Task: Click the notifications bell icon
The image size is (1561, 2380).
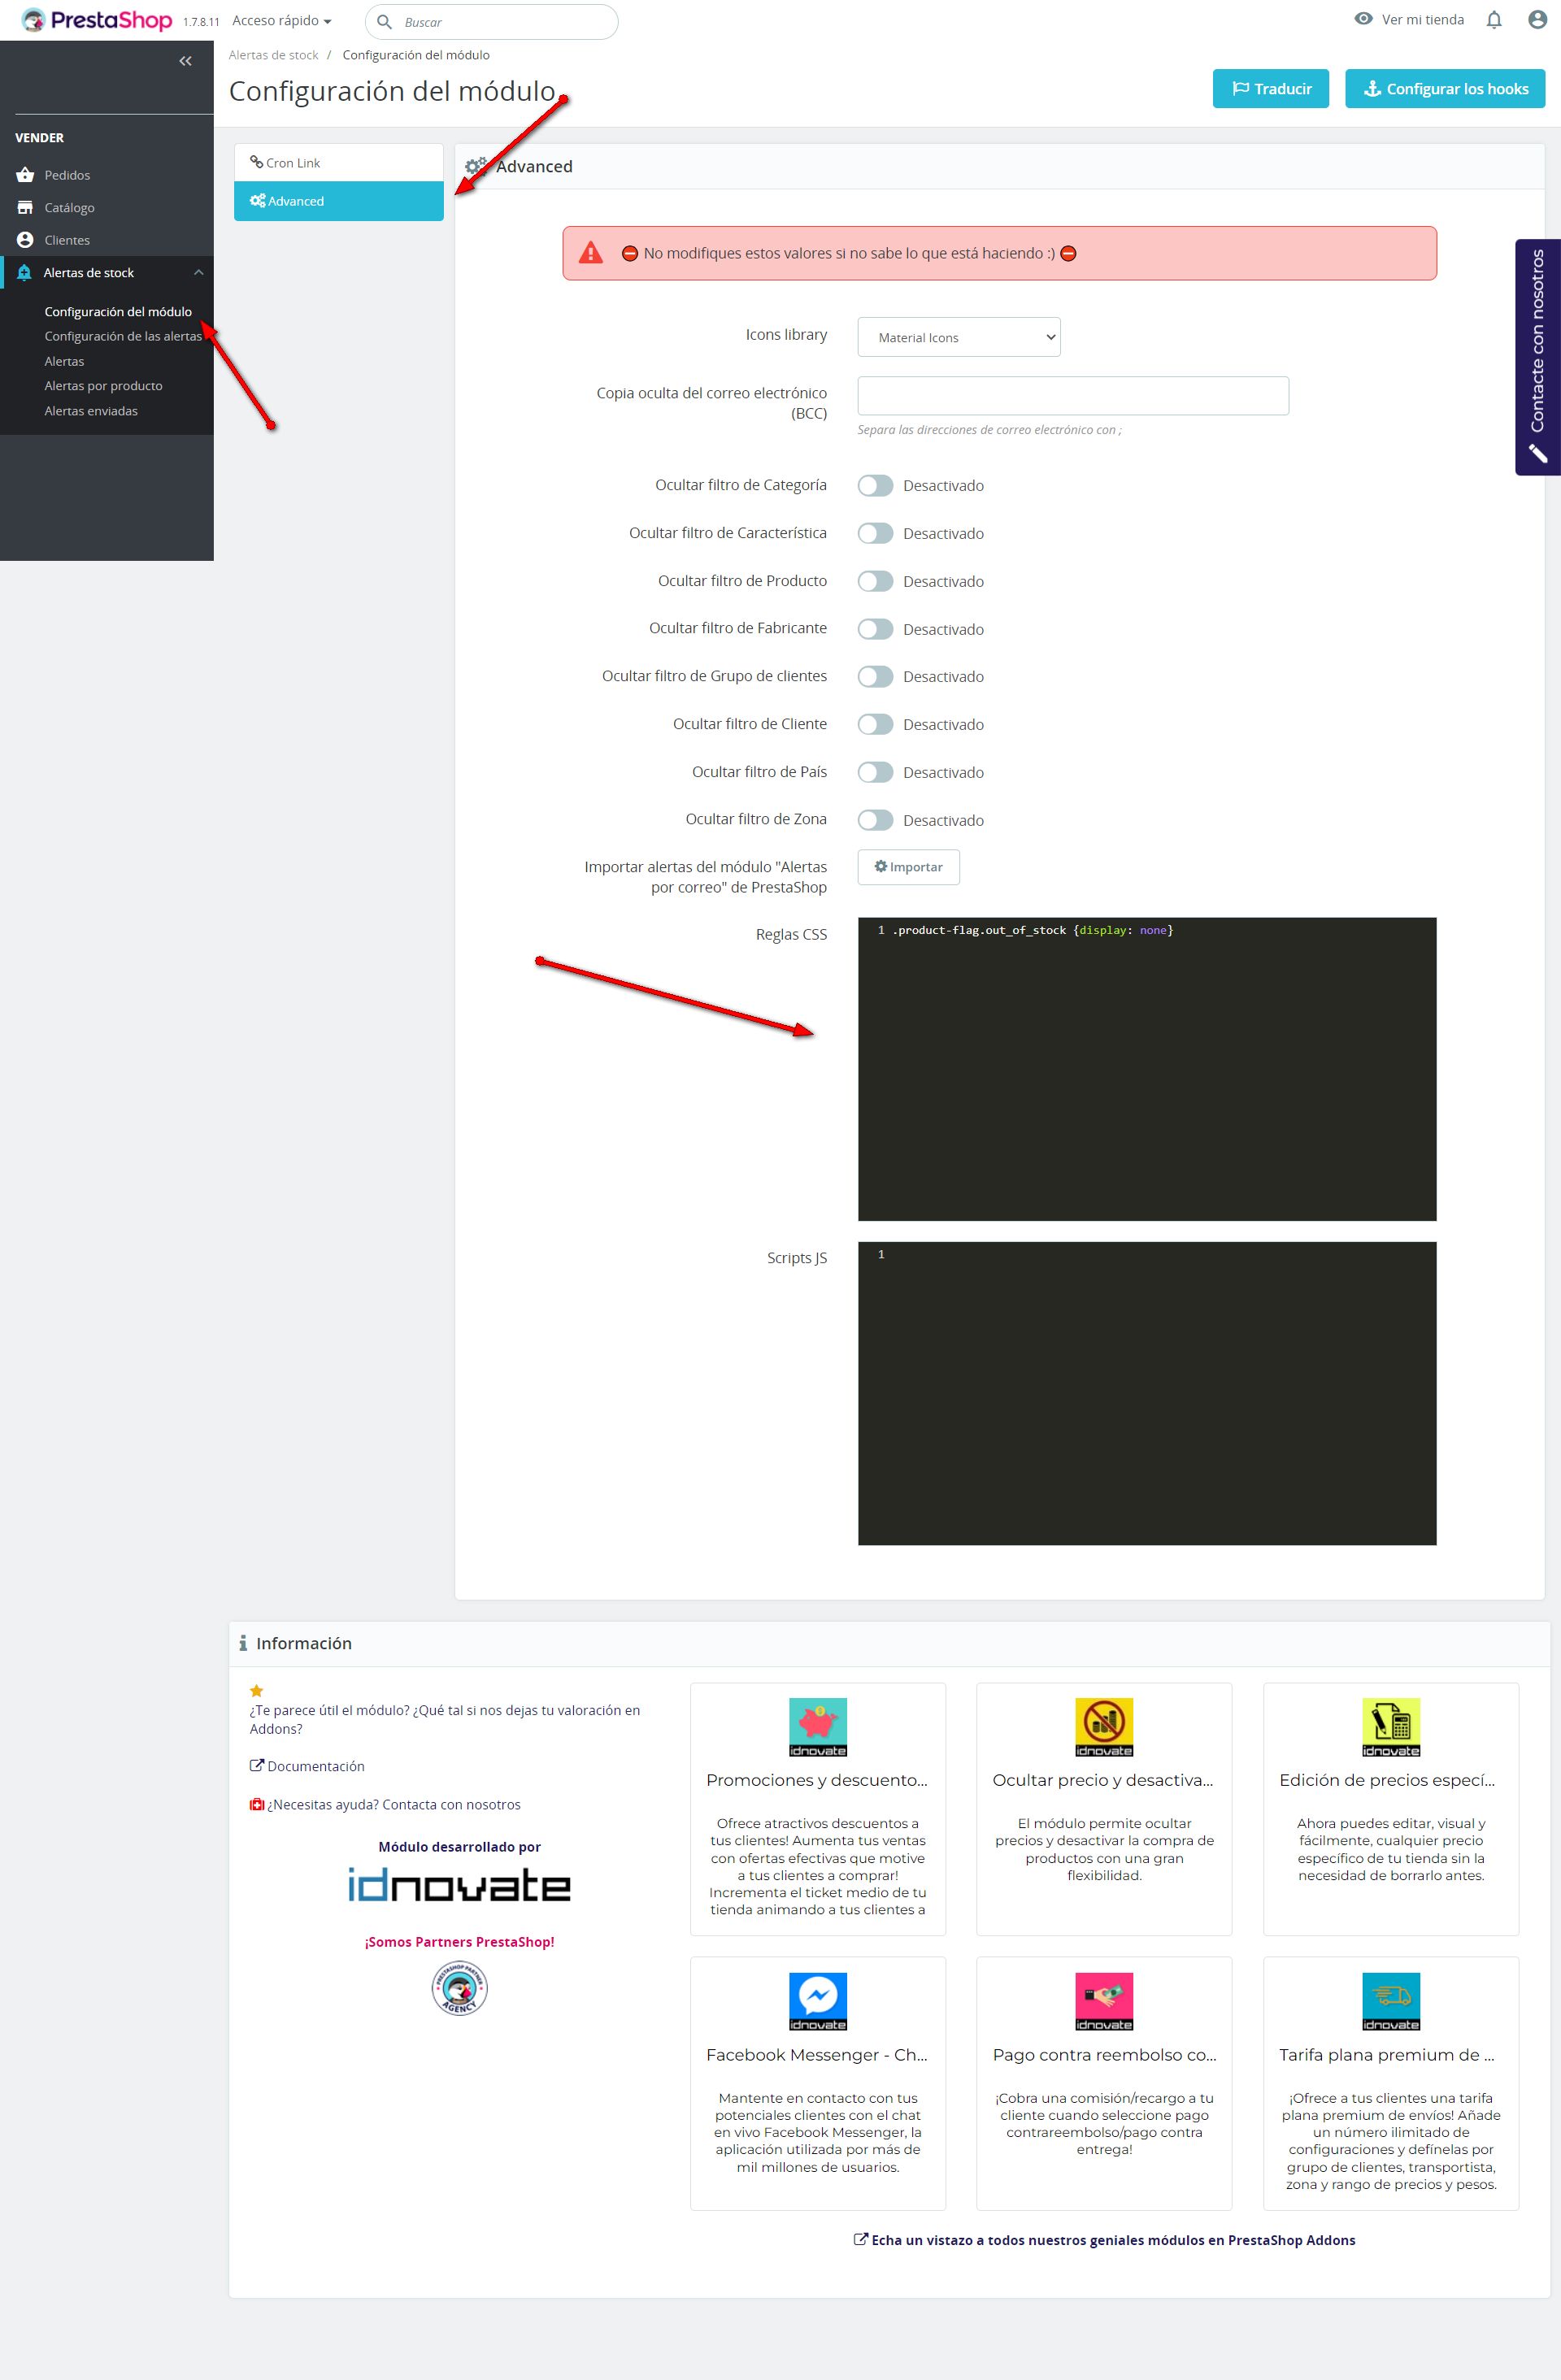Action: (x=1493, y=20)
